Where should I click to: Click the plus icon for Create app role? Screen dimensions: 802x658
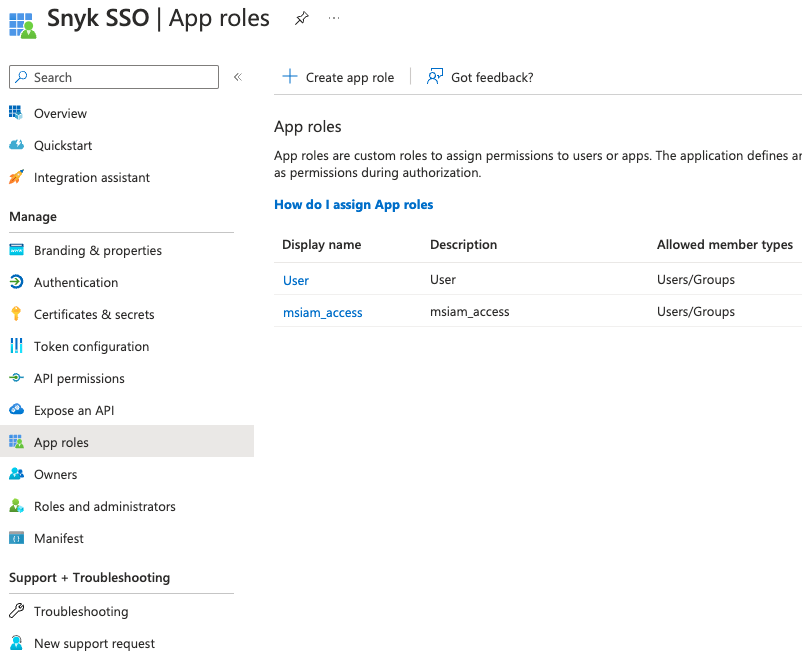290,77
